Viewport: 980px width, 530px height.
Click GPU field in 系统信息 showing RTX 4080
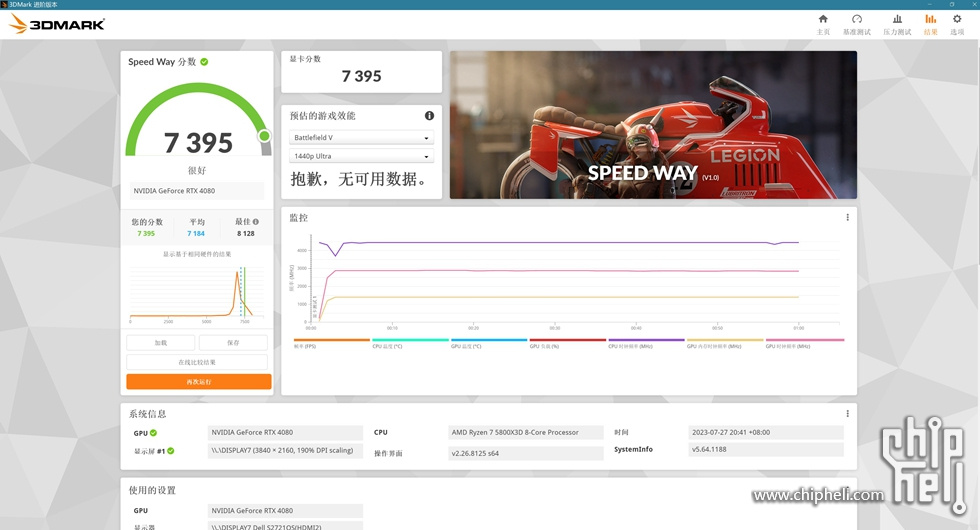[285, 432]
